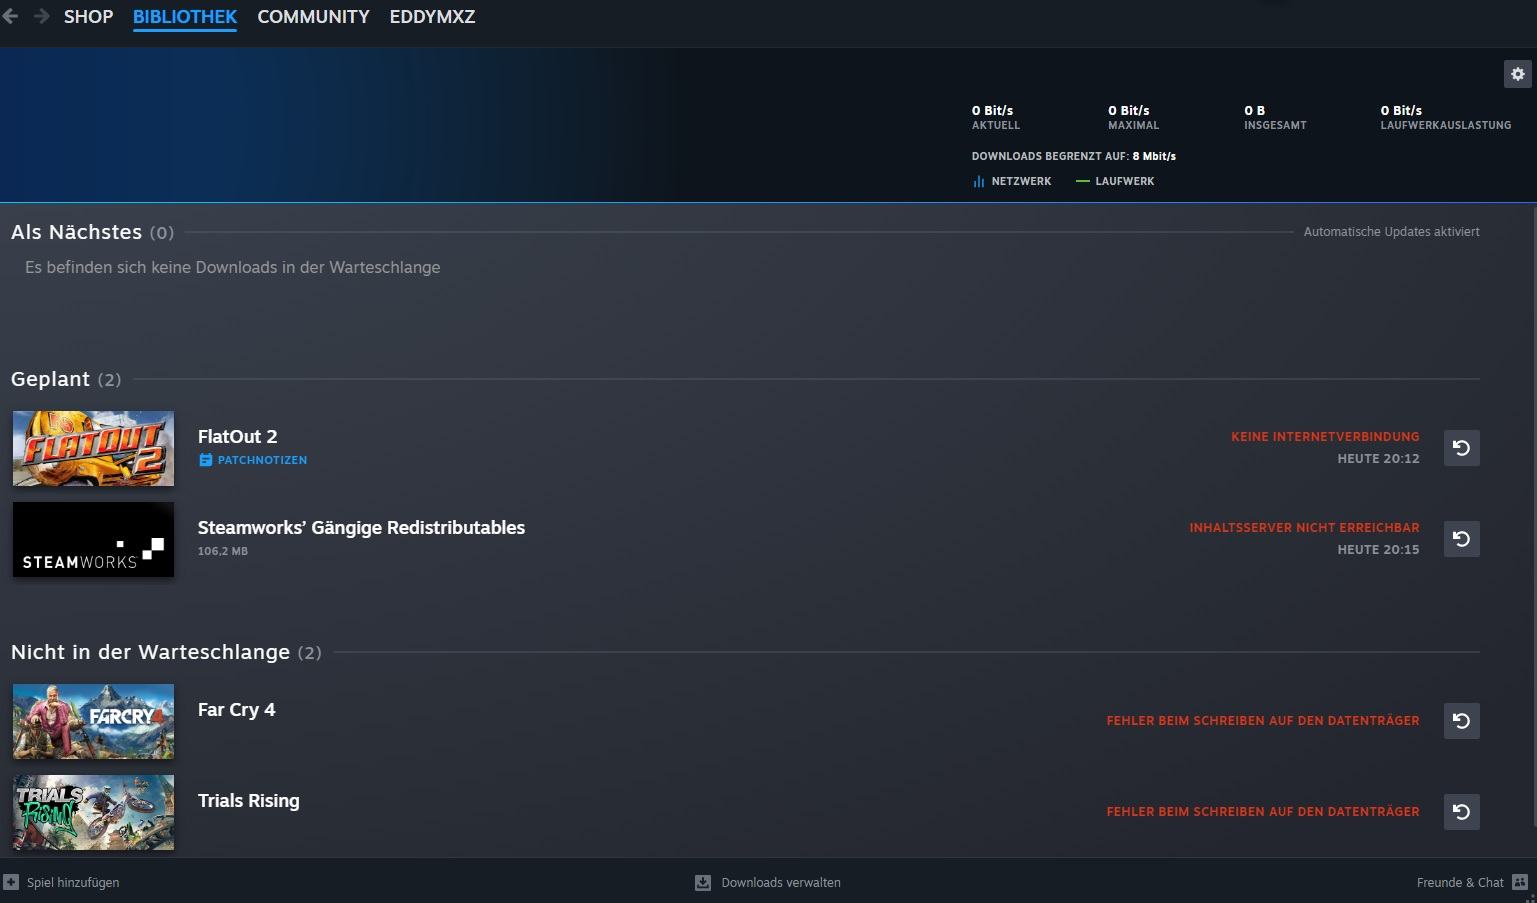Viewport: 1537px width, 903px height.
Task: Click the AKTUELL speed value
Action: (x=992, y=110)
